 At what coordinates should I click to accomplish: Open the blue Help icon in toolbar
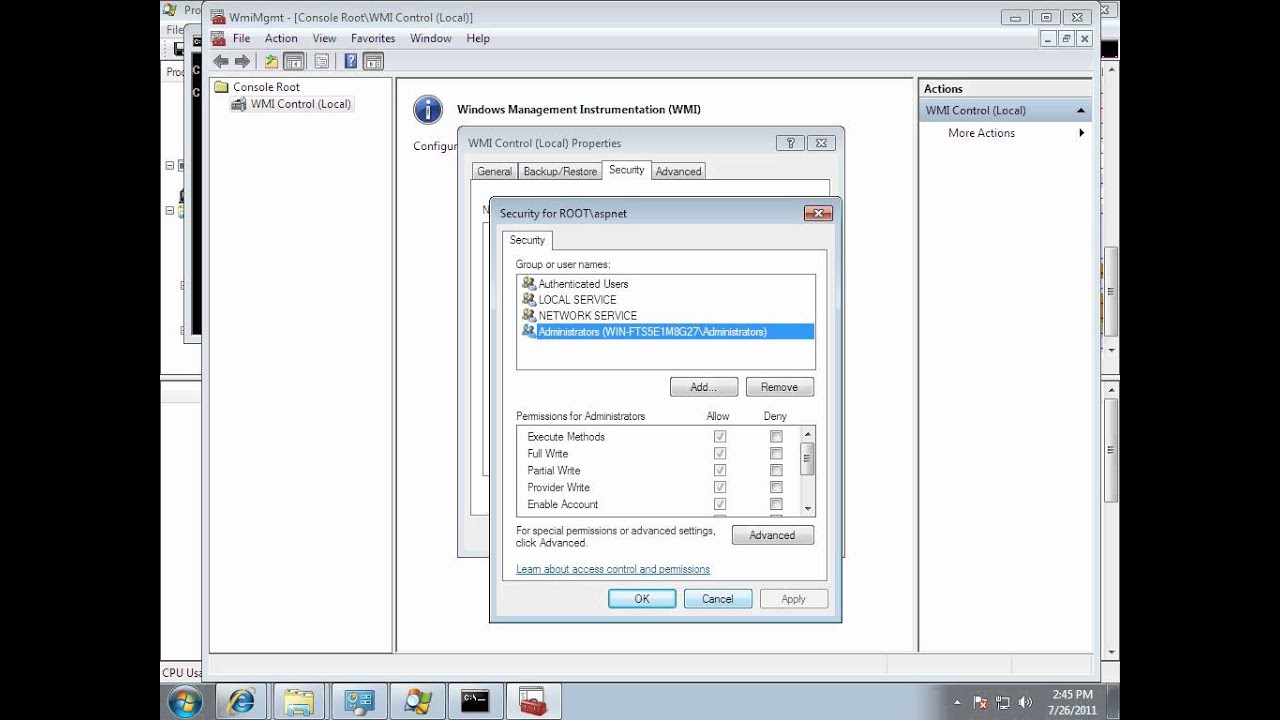coord(351,61)
